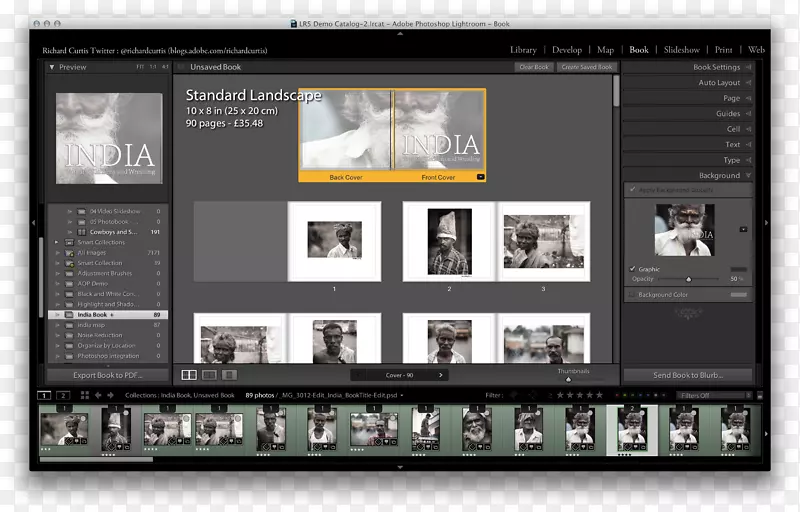Enable the Background Color checkbox

[632, 295]
